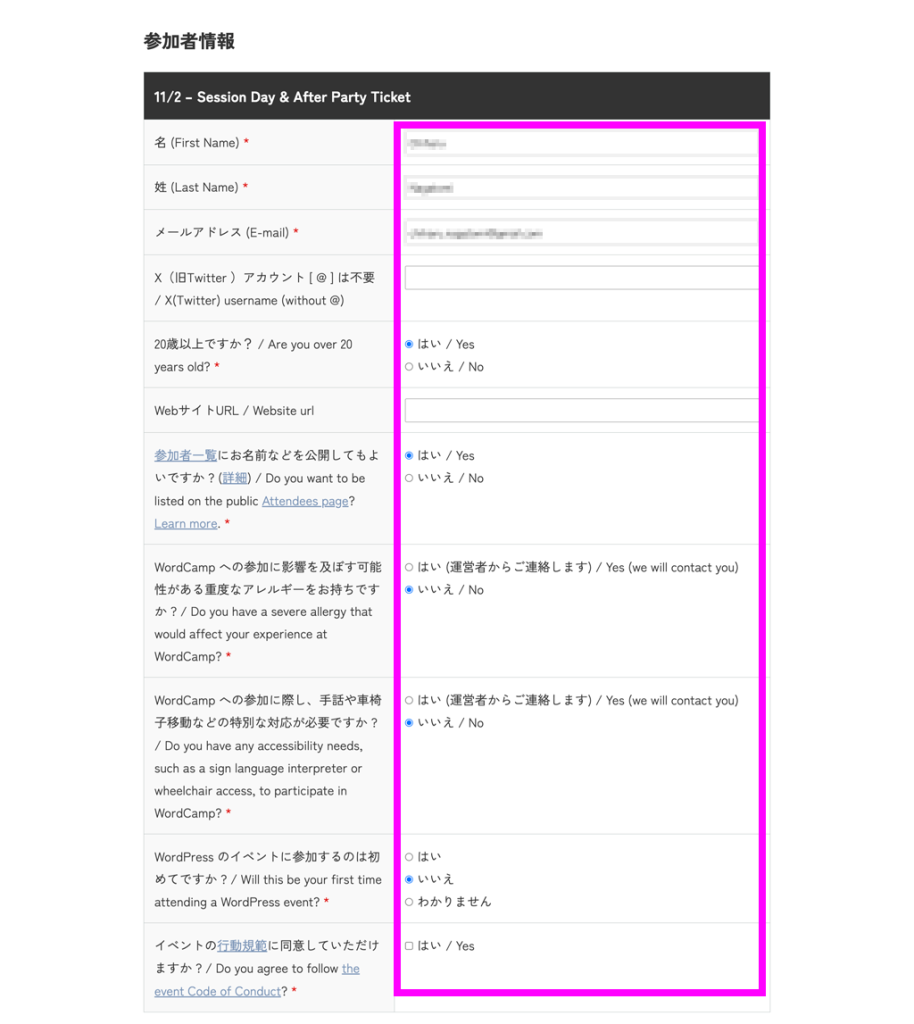Image resolution: width=914 pixels, height=1024 pixels.
Task: Check the Code of Conduct 'はい / Yes' checkbox
Action: 409,946
